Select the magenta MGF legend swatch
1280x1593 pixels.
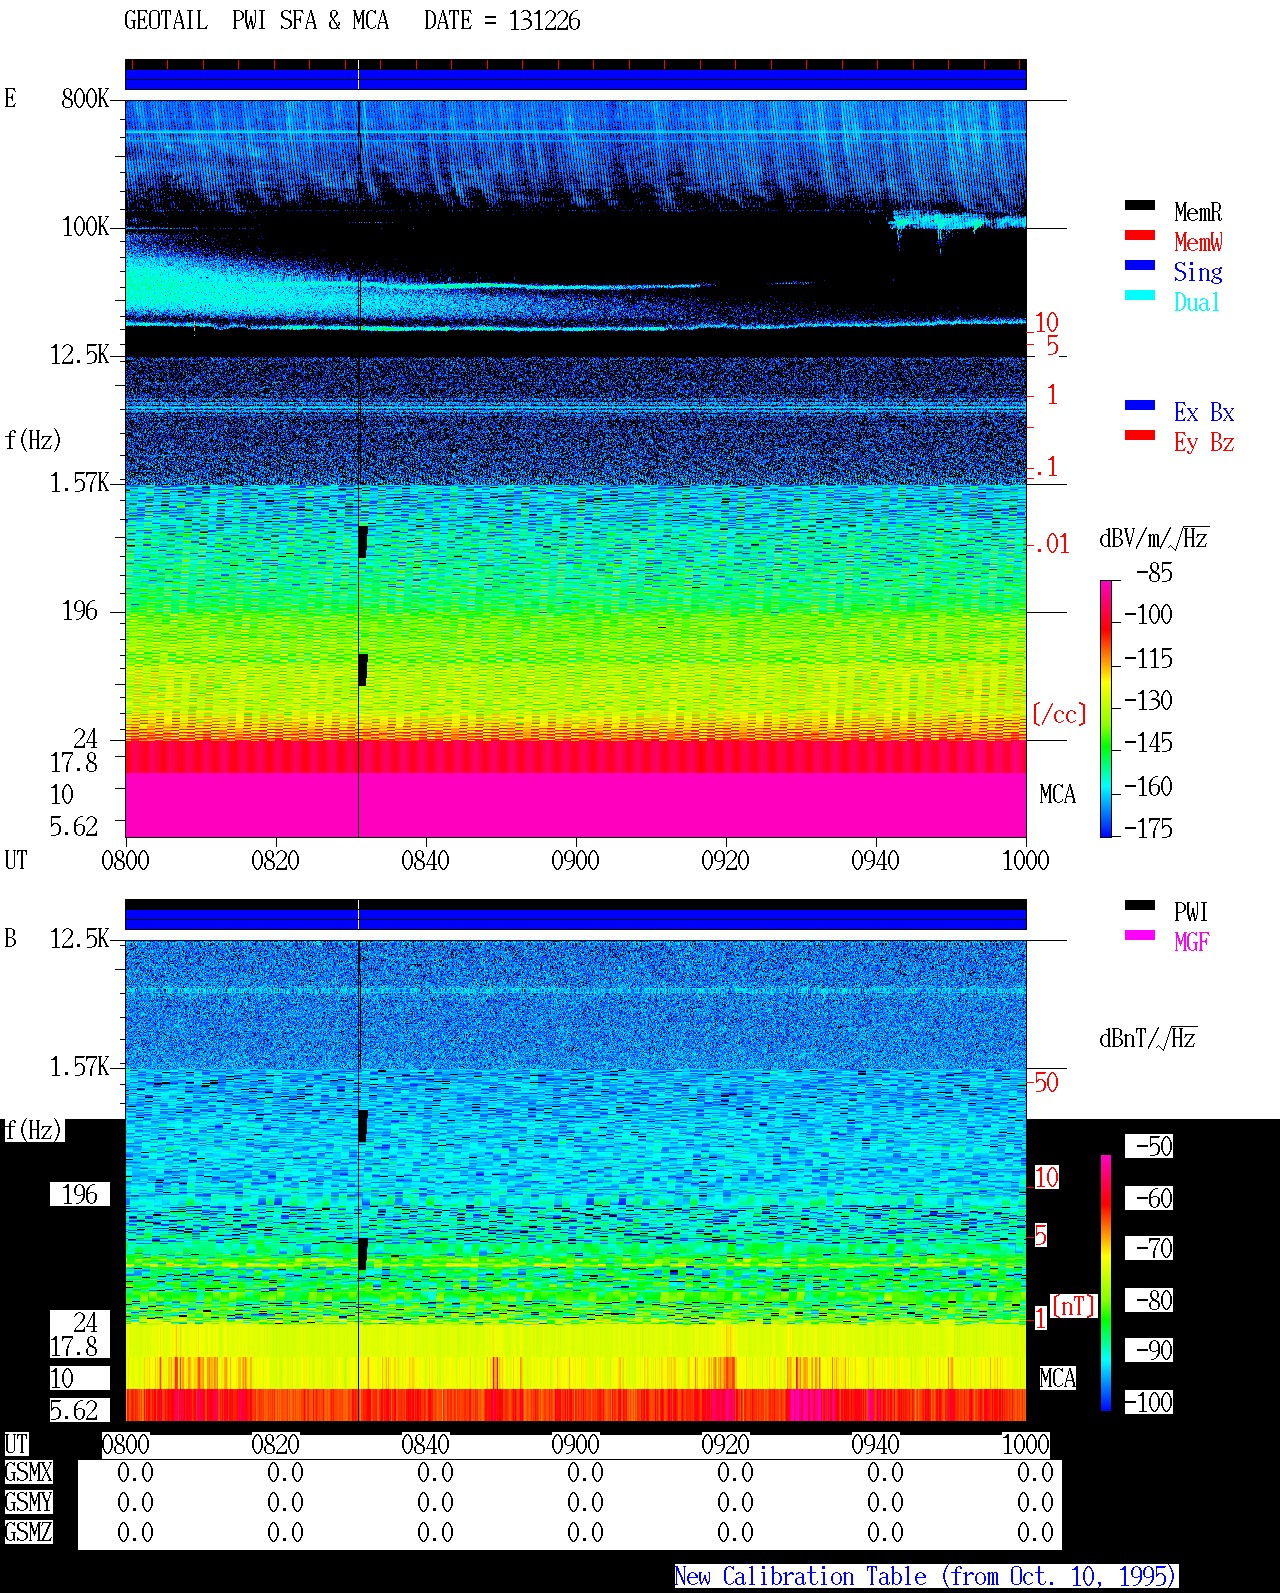coord(1140,935)
